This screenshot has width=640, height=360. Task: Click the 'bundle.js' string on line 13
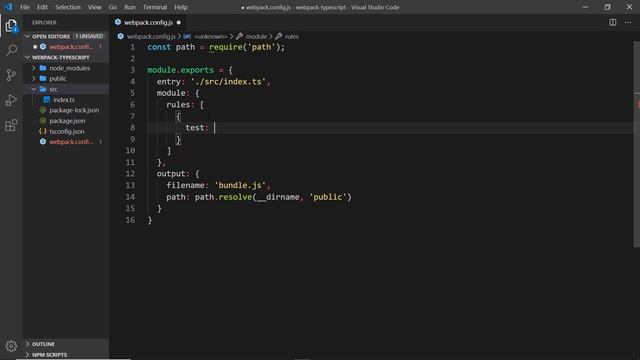tap(240, 185)
